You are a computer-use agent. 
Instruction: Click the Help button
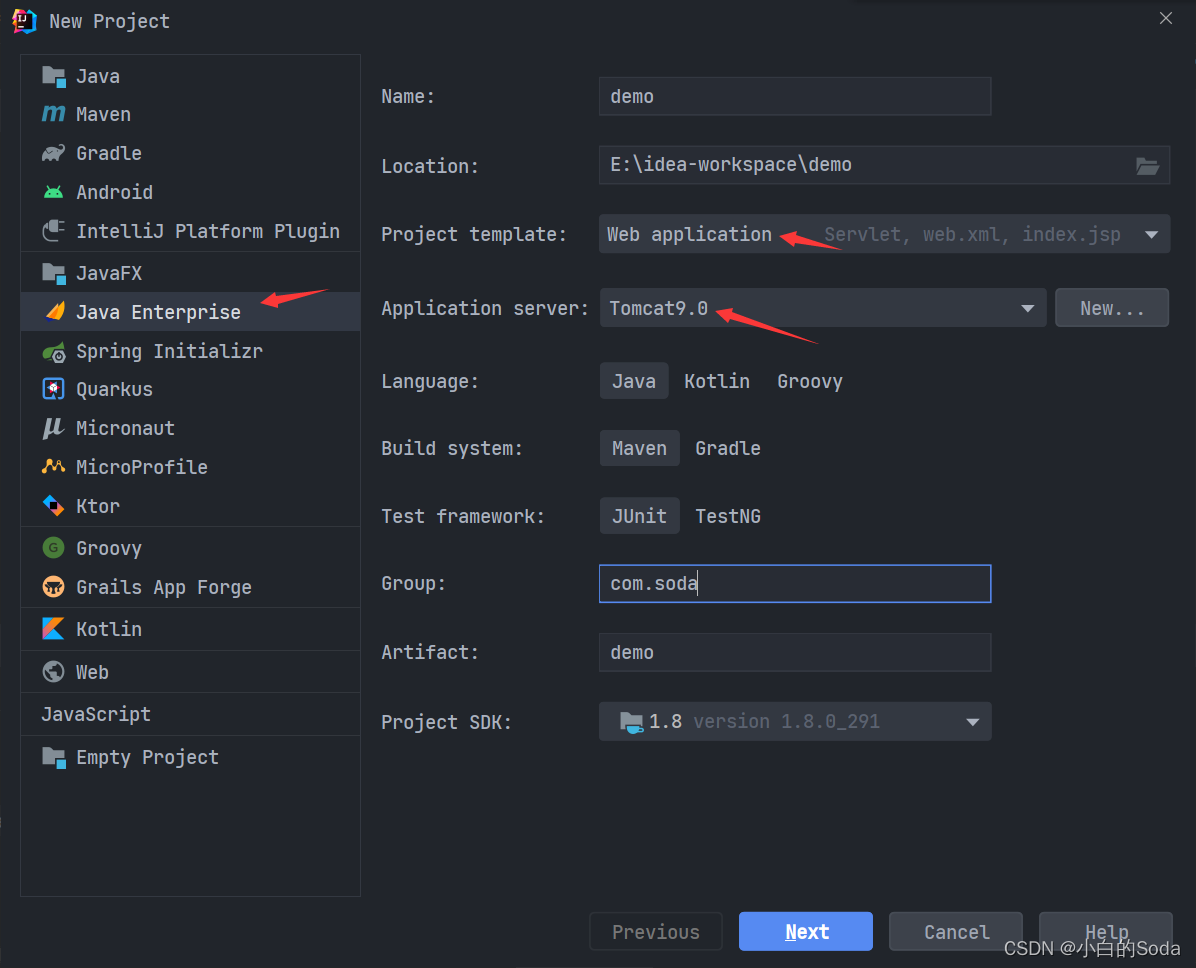coord(1106,931)
